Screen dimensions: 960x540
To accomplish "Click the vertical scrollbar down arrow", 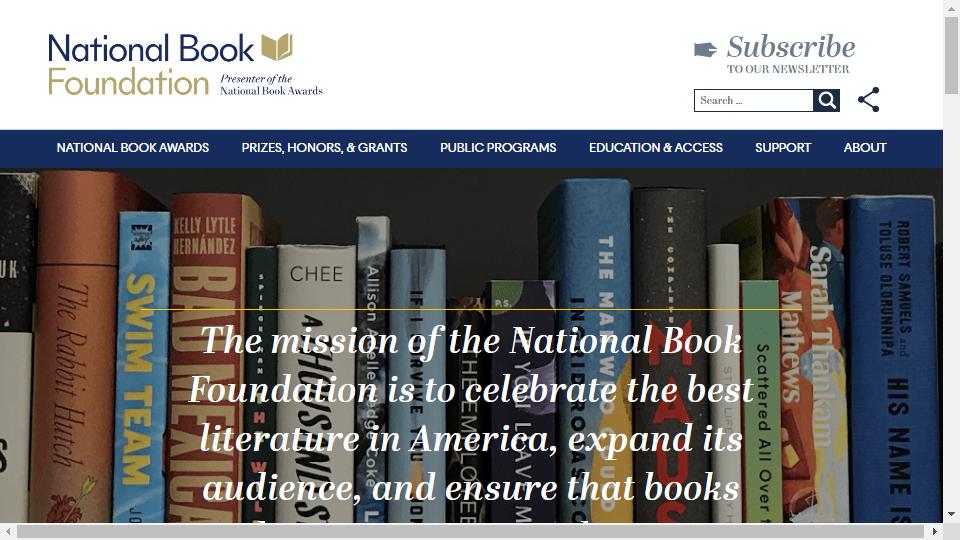I will [951, 515].
